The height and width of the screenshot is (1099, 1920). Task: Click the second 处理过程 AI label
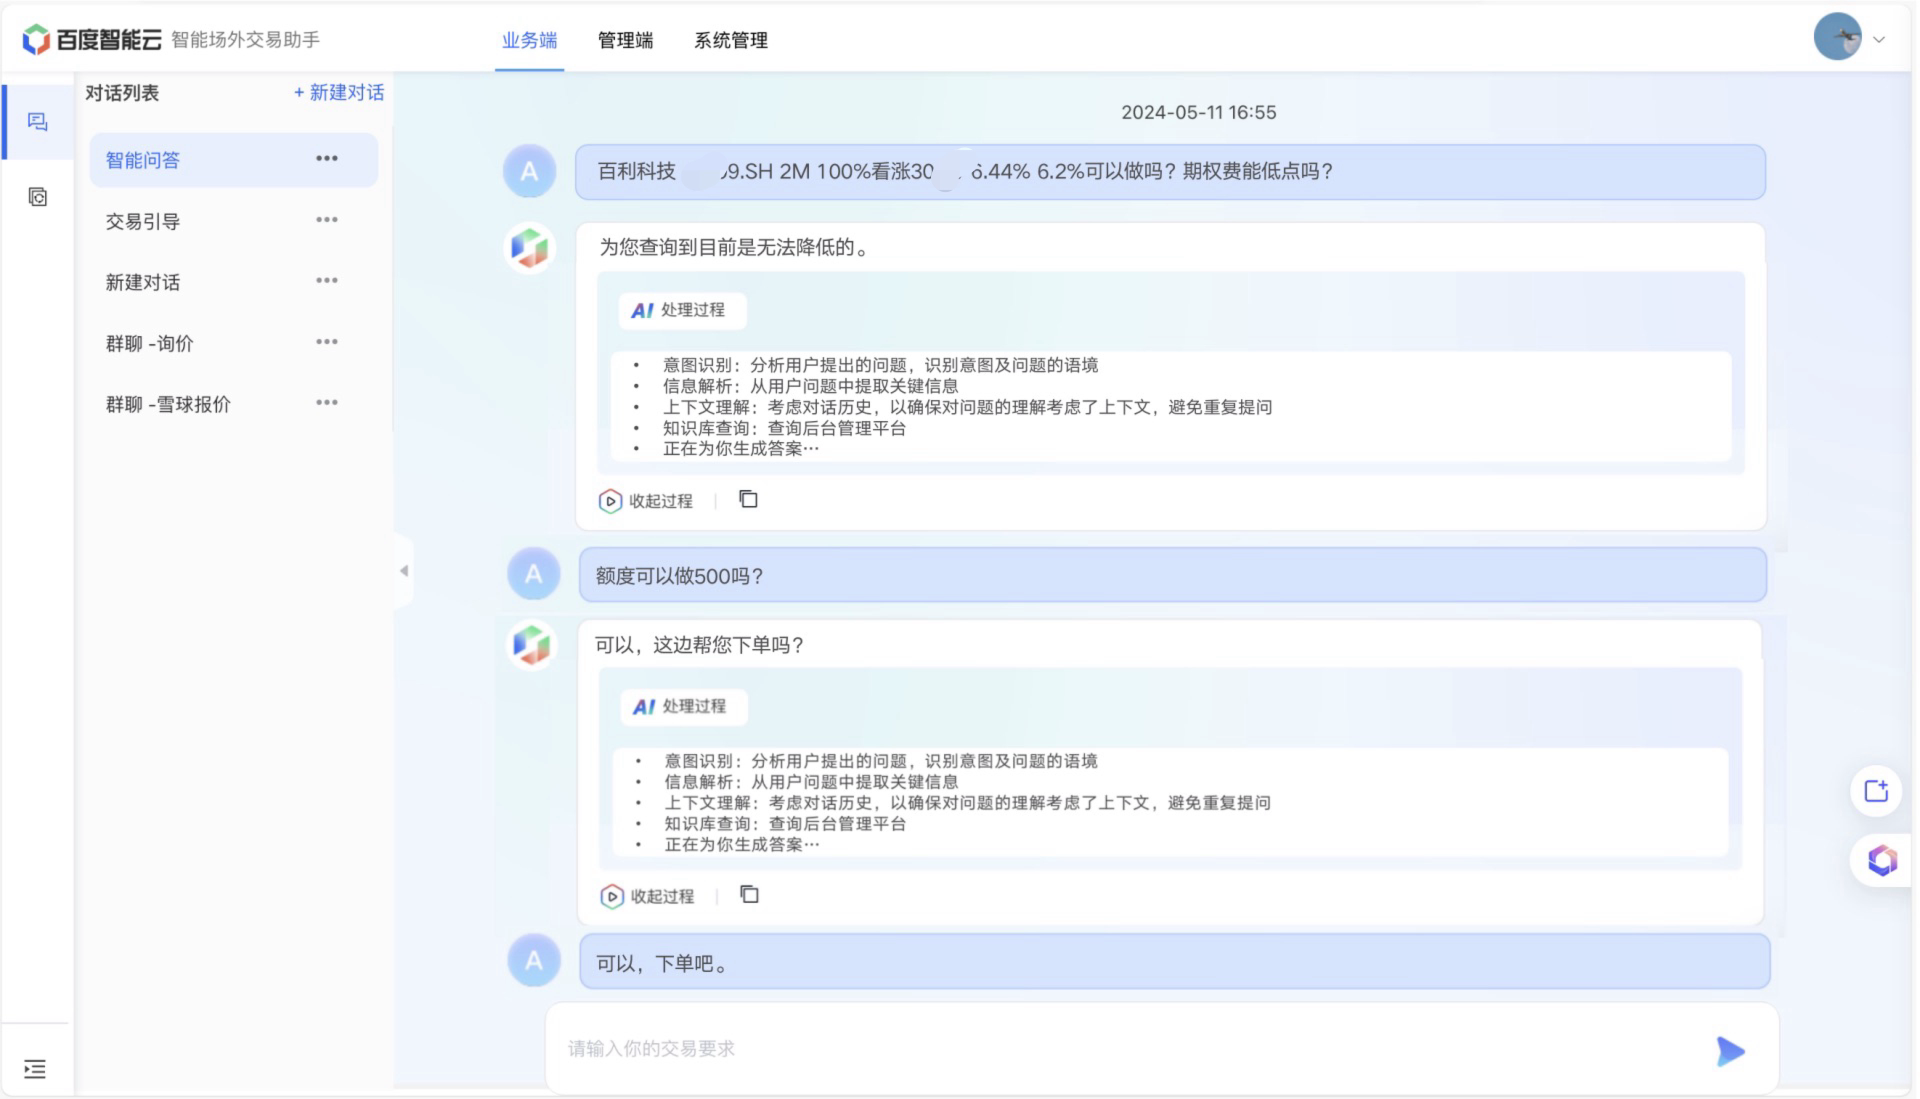click(x=683, y=706)
